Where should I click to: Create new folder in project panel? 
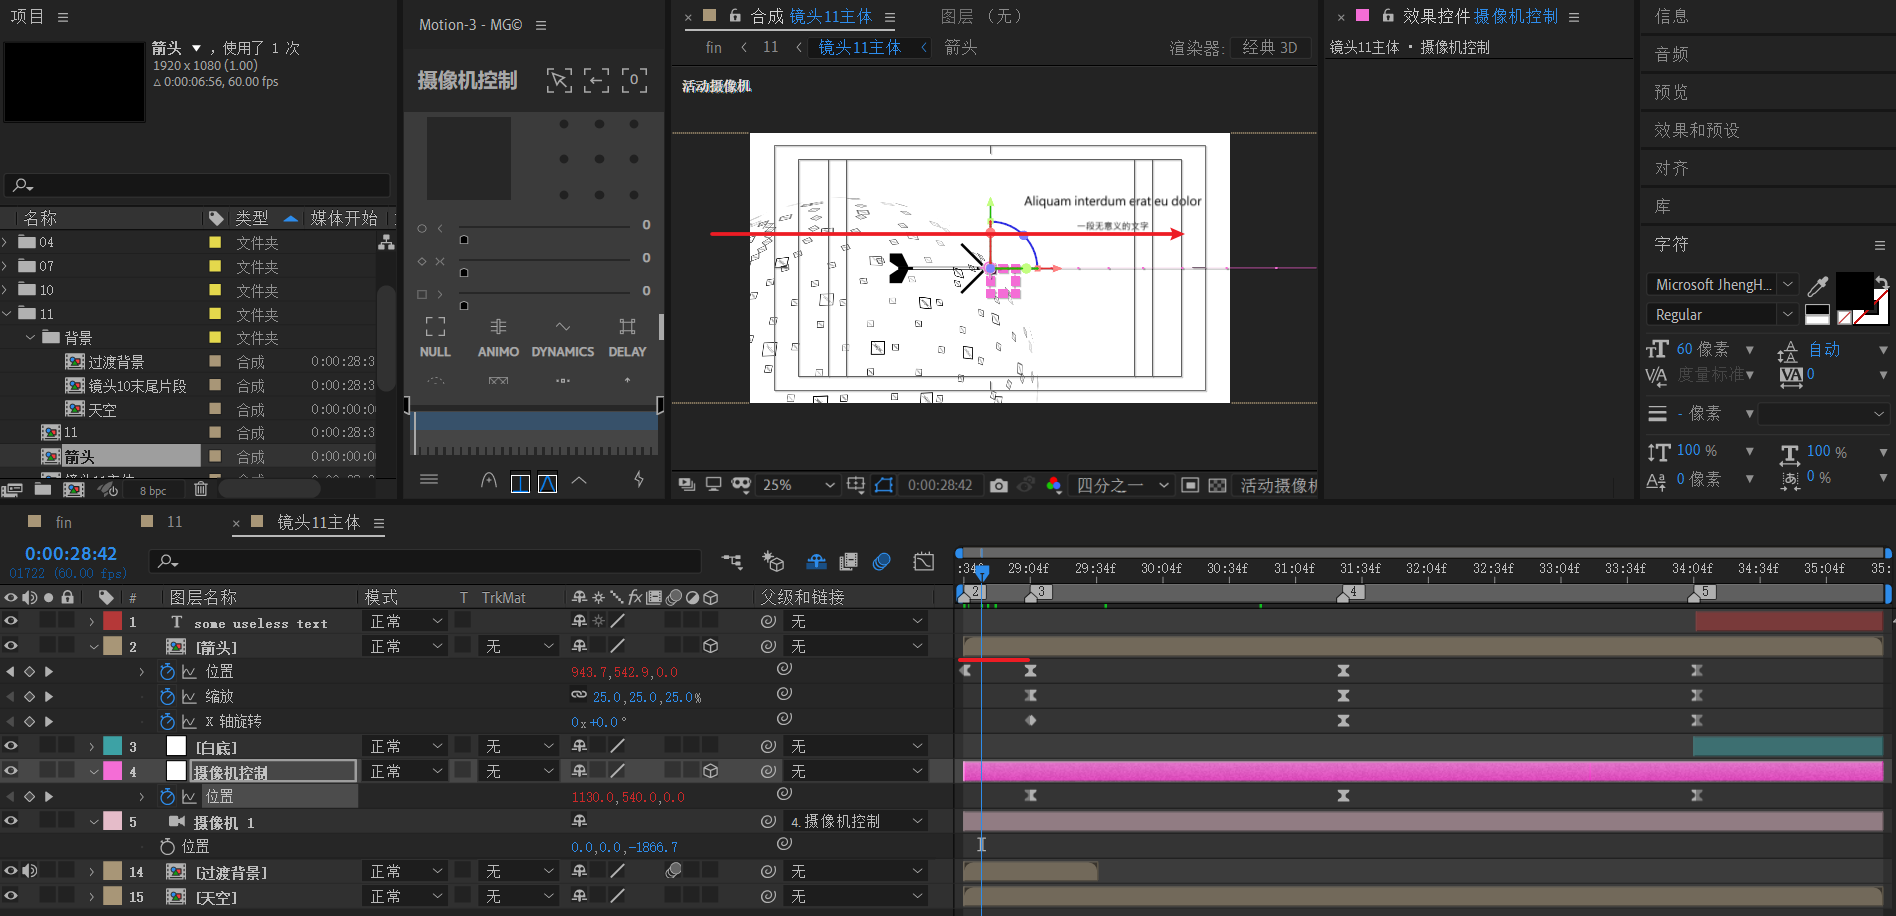pyautogui.click(x=43, y=489)
